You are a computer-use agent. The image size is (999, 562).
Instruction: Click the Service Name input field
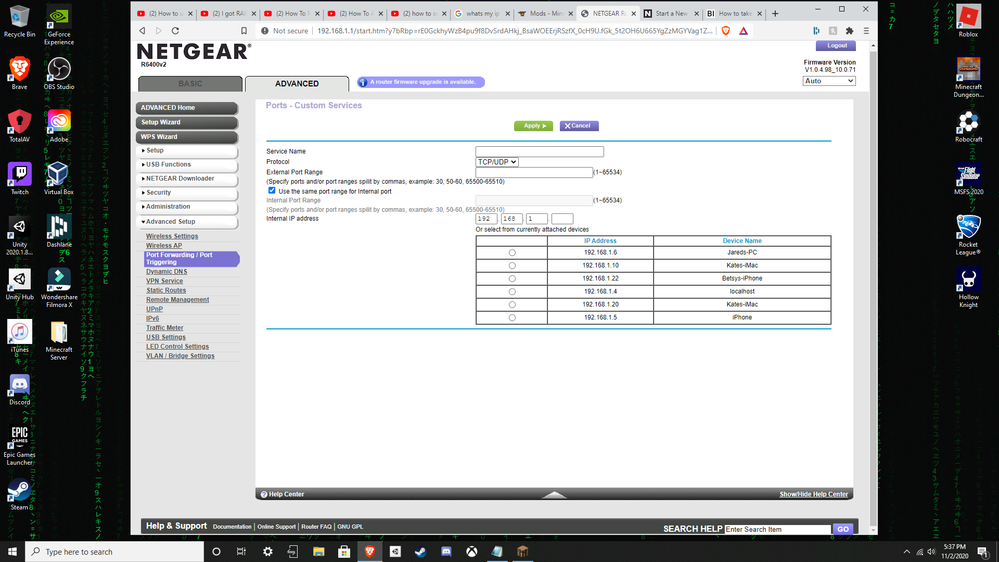tap(539, 152)
